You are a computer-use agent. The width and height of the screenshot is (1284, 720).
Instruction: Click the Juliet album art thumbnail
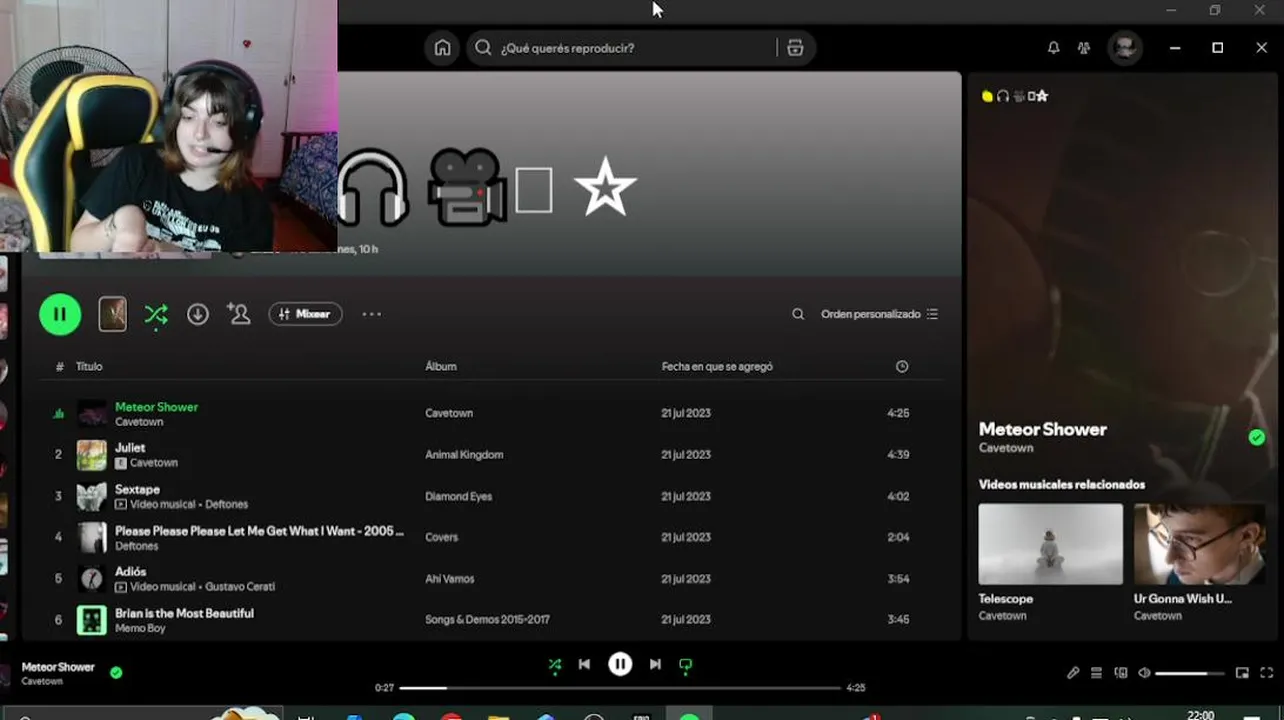pyautogui.click(x=92, y=455)
